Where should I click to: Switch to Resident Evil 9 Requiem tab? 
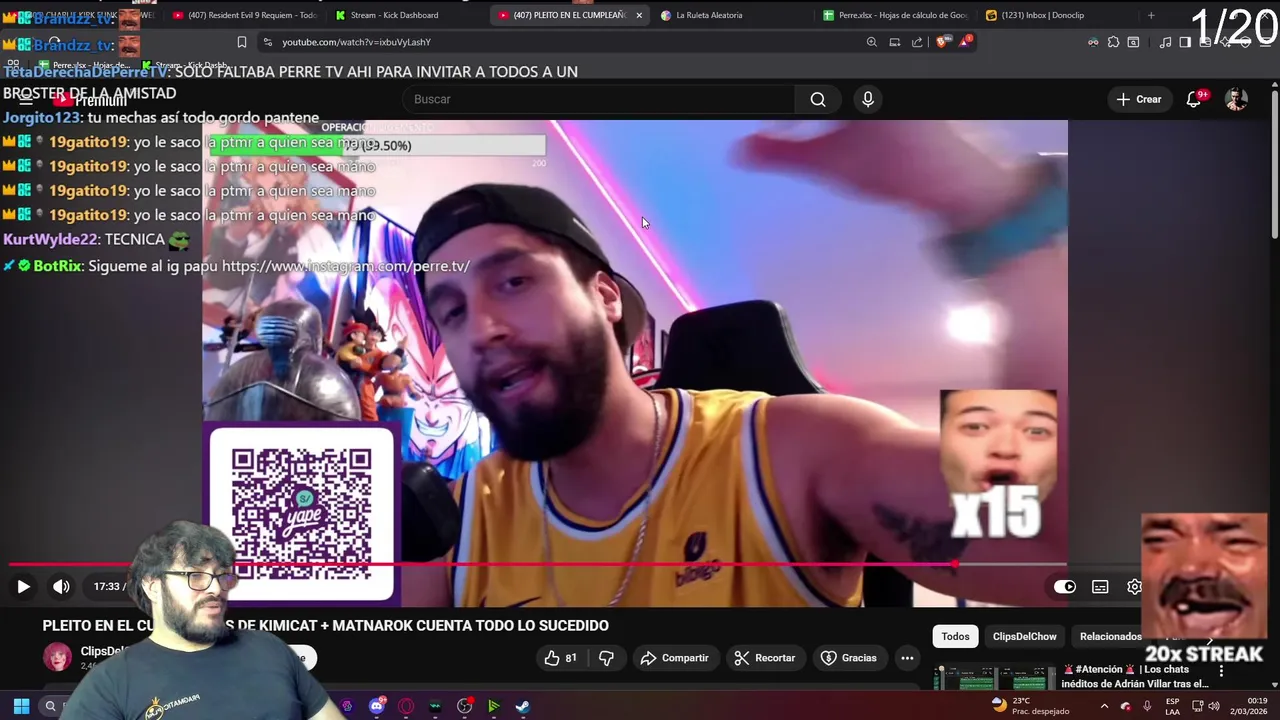coord(245,15)
